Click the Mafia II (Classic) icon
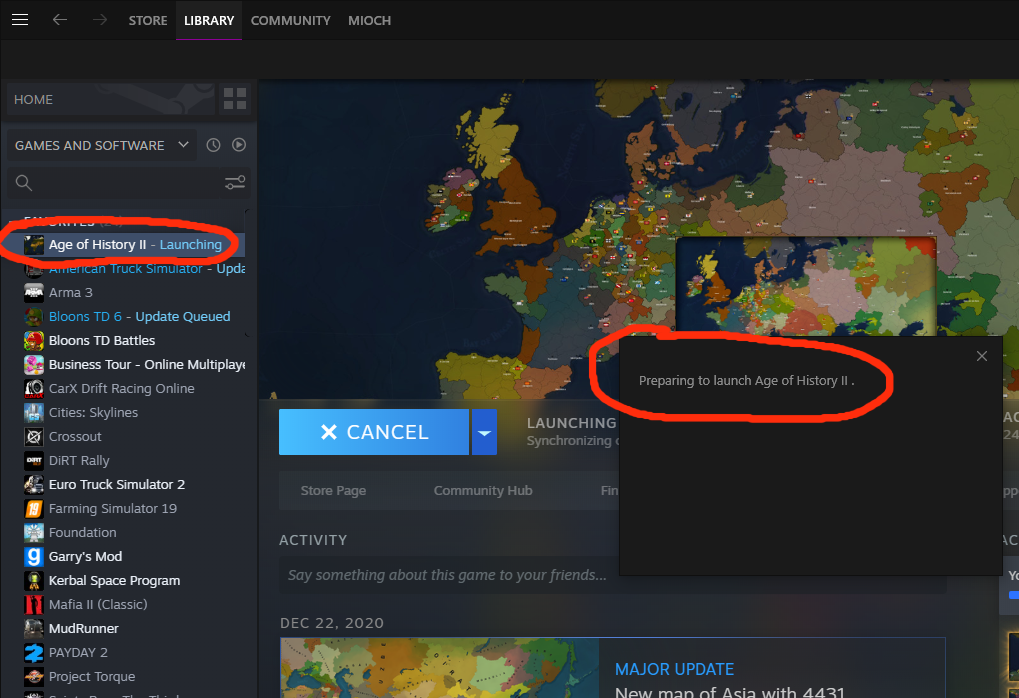Viewport: 1019px width, 698px height. pyautogui.click(x=34, y=605)
